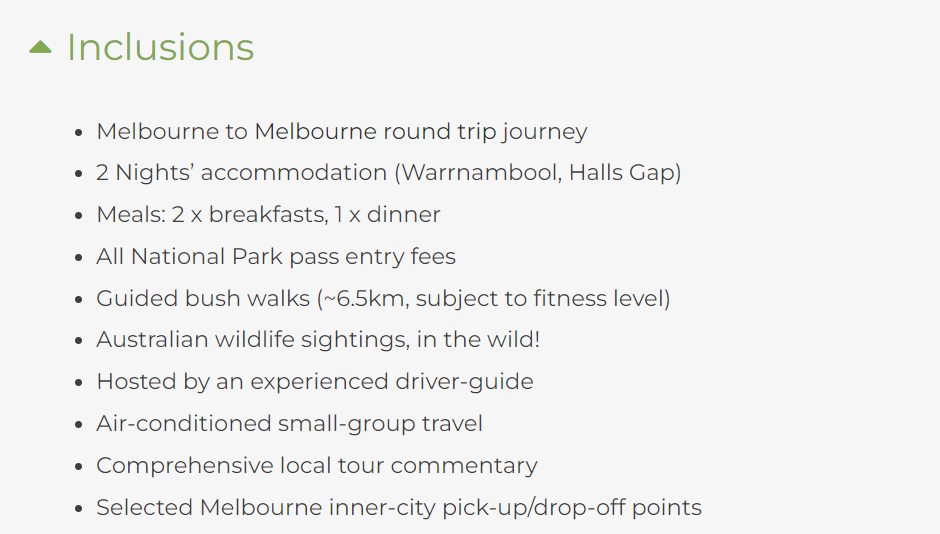The height and width of the screenshot is (534, 940).
Task: Click bullet beside Melbourne round trip journey
Action: (79, 132)
